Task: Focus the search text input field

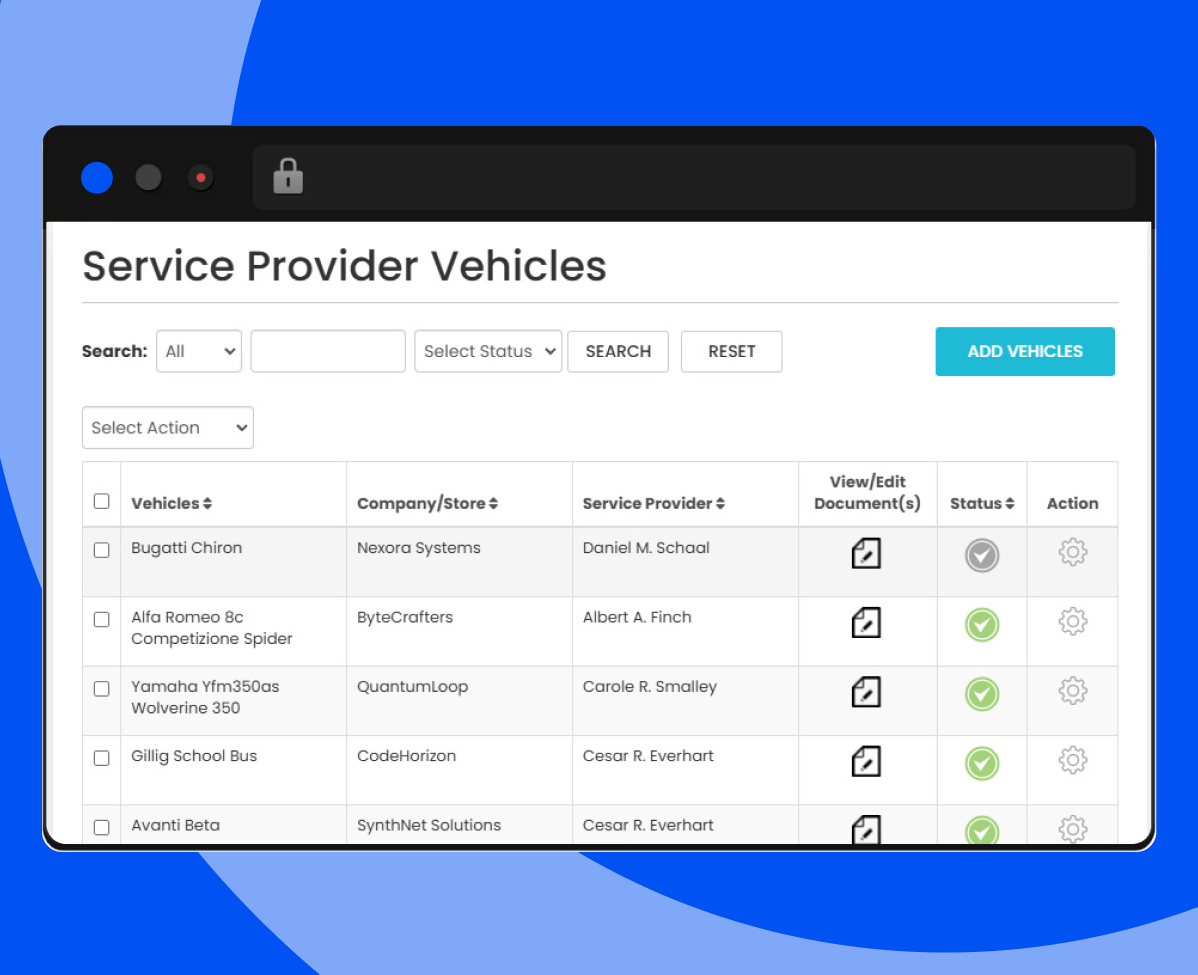Action: (x=328, y=351)
